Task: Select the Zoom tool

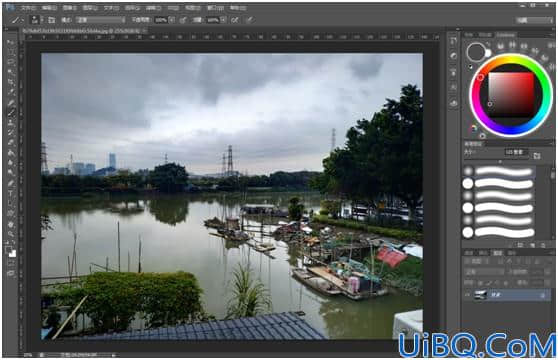Action: (x=11, y=234)
